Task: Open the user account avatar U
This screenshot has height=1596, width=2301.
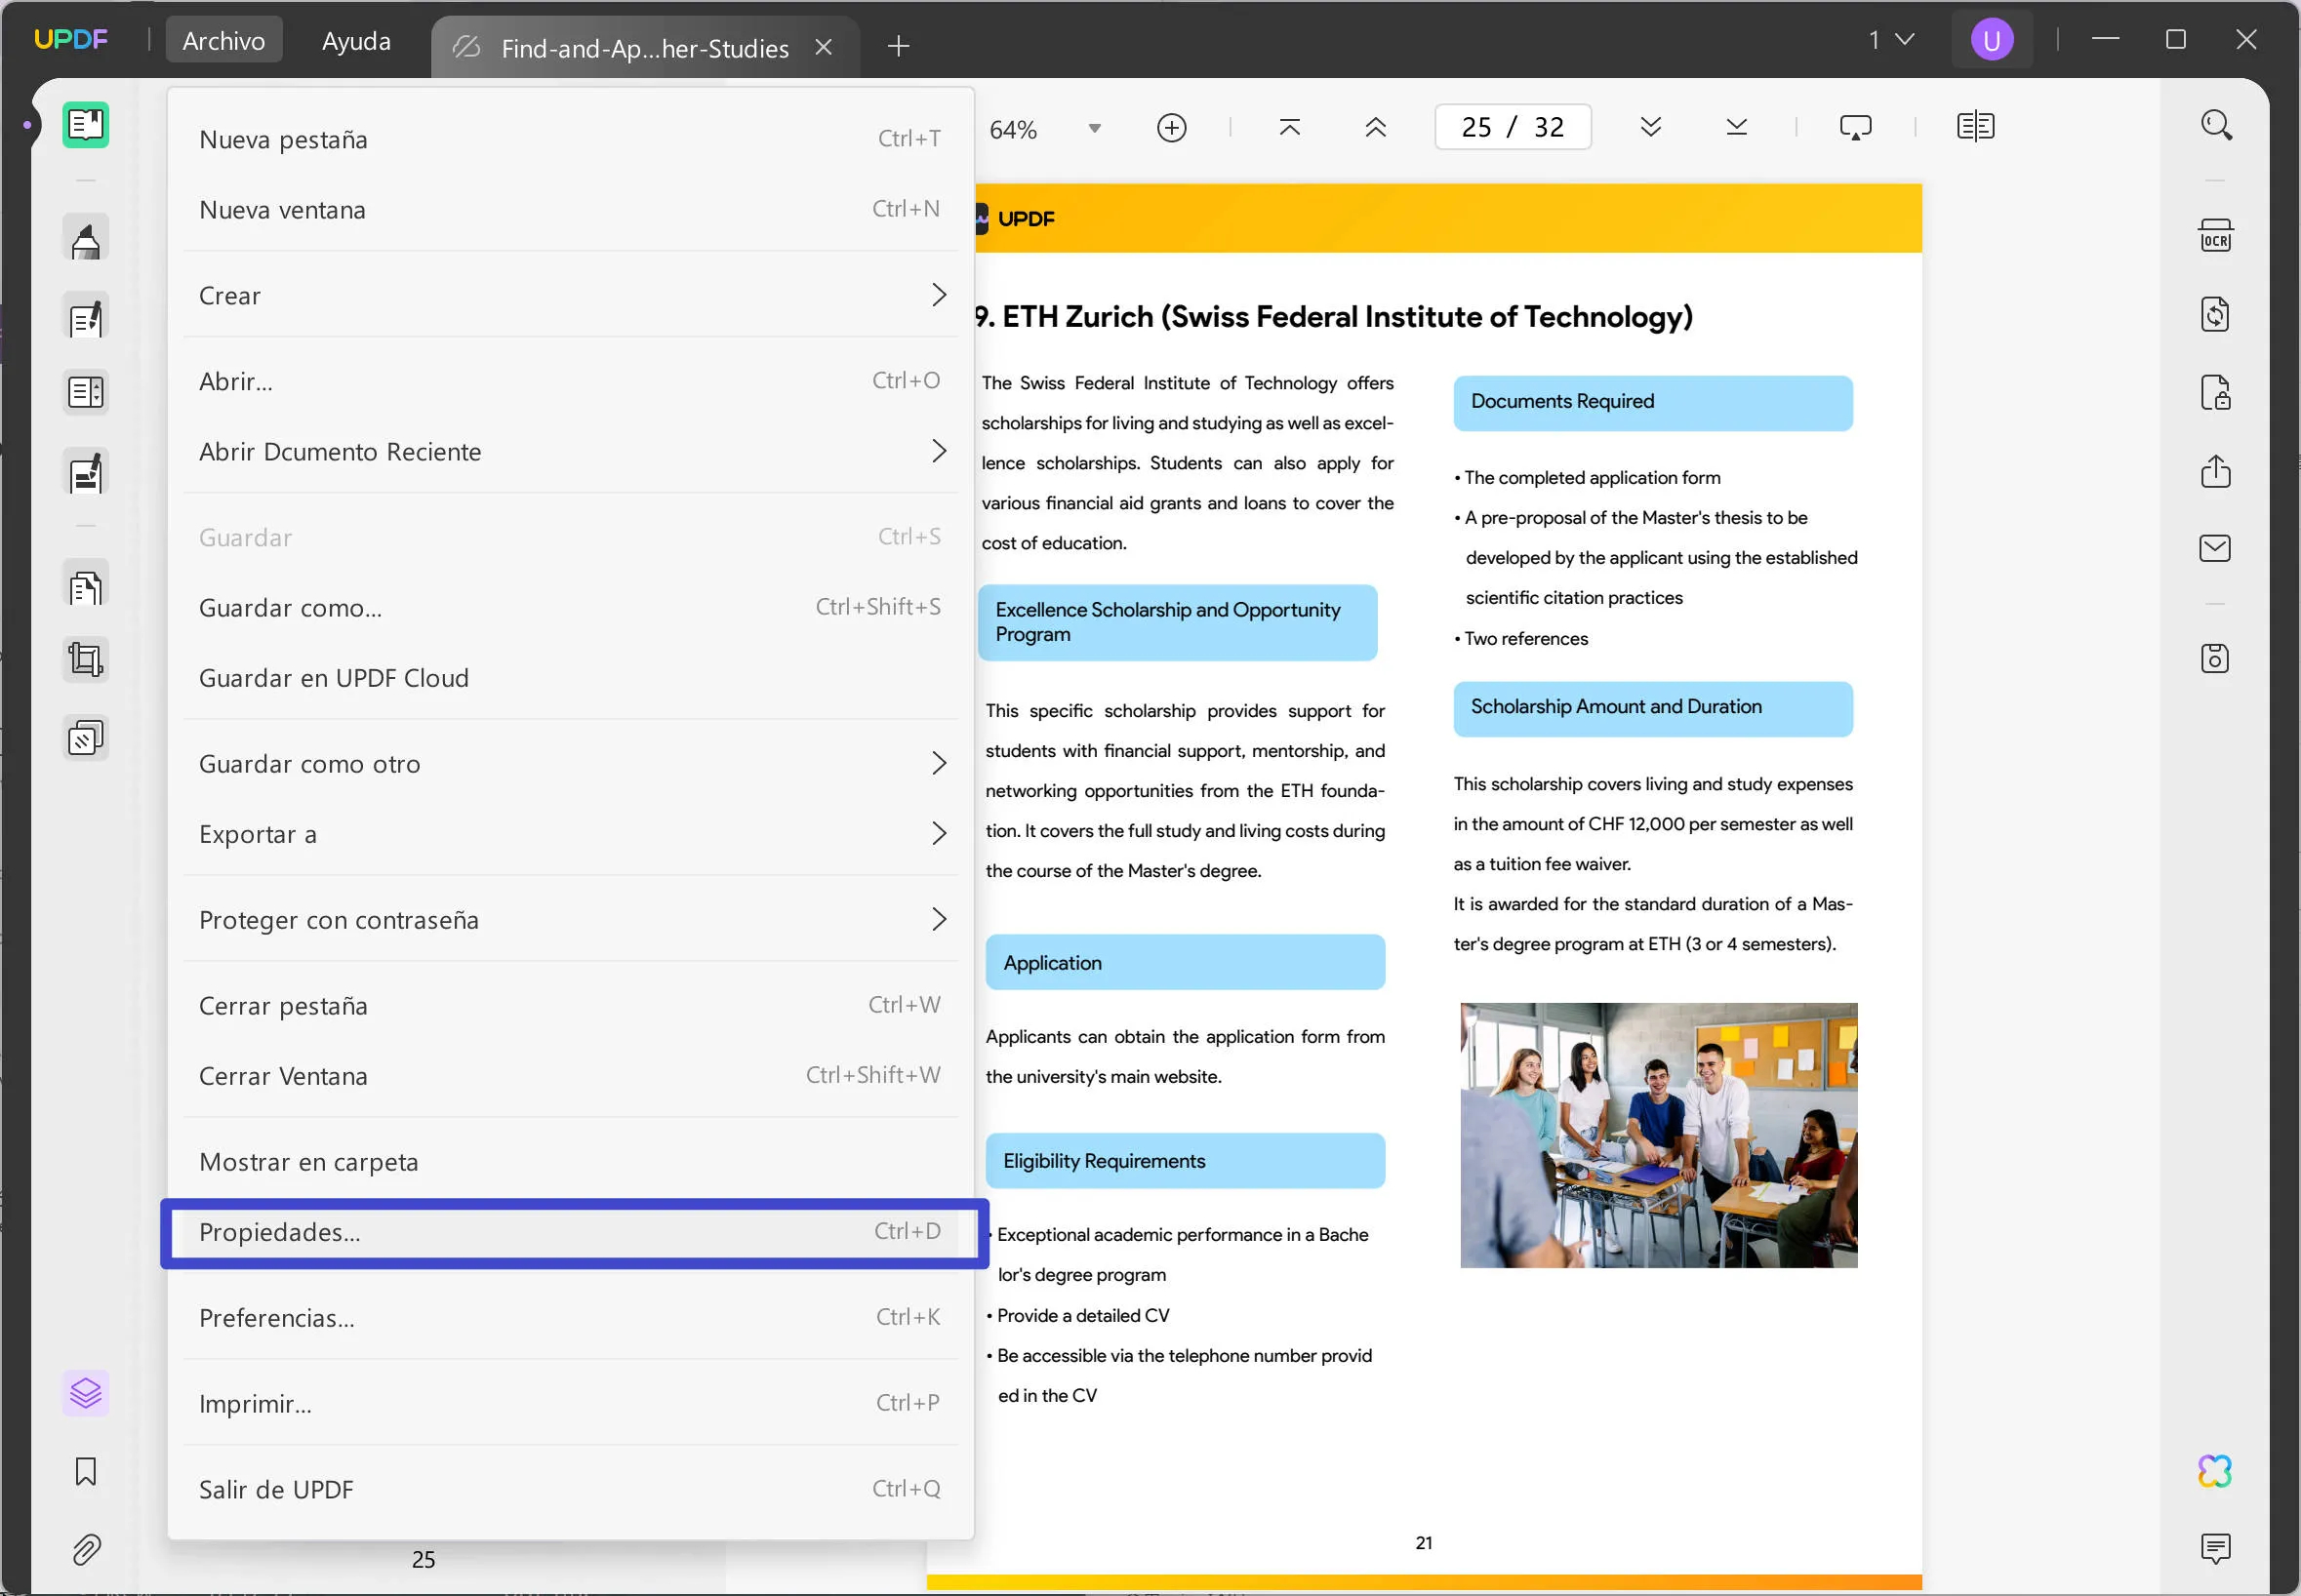Action: coord(1991,40)
